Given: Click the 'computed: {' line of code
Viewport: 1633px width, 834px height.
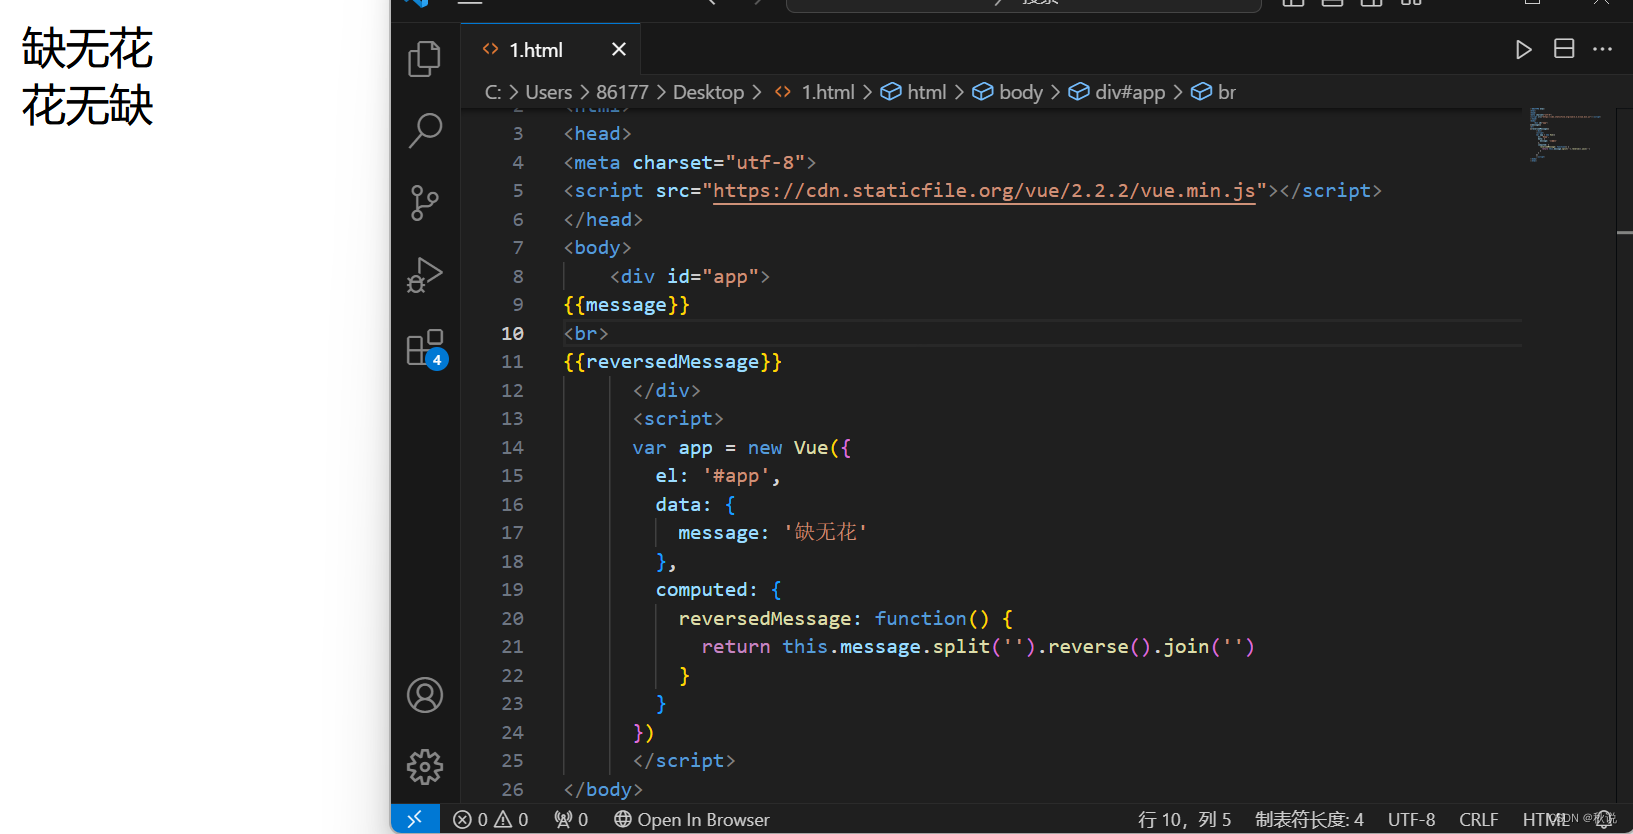Looking at the screenshot, I should coord(718,590).
